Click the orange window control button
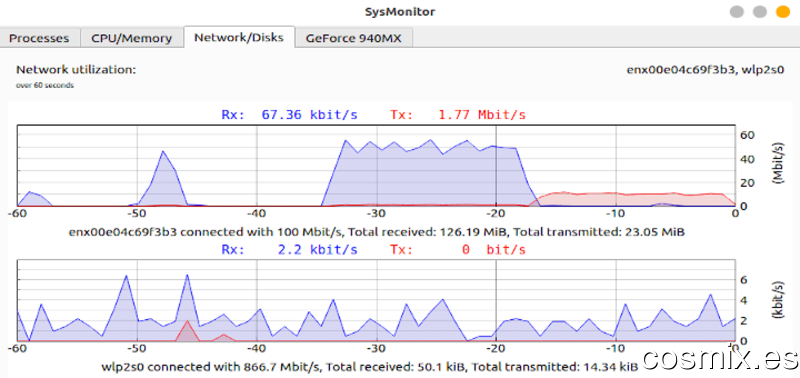 pyautogui.click(x=782, y=12)
